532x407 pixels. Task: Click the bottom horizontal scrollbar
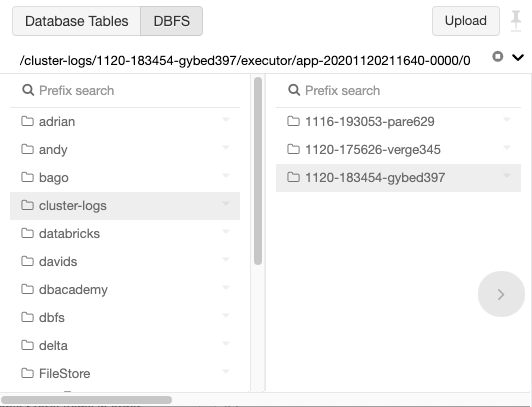[x=86, y=400]
